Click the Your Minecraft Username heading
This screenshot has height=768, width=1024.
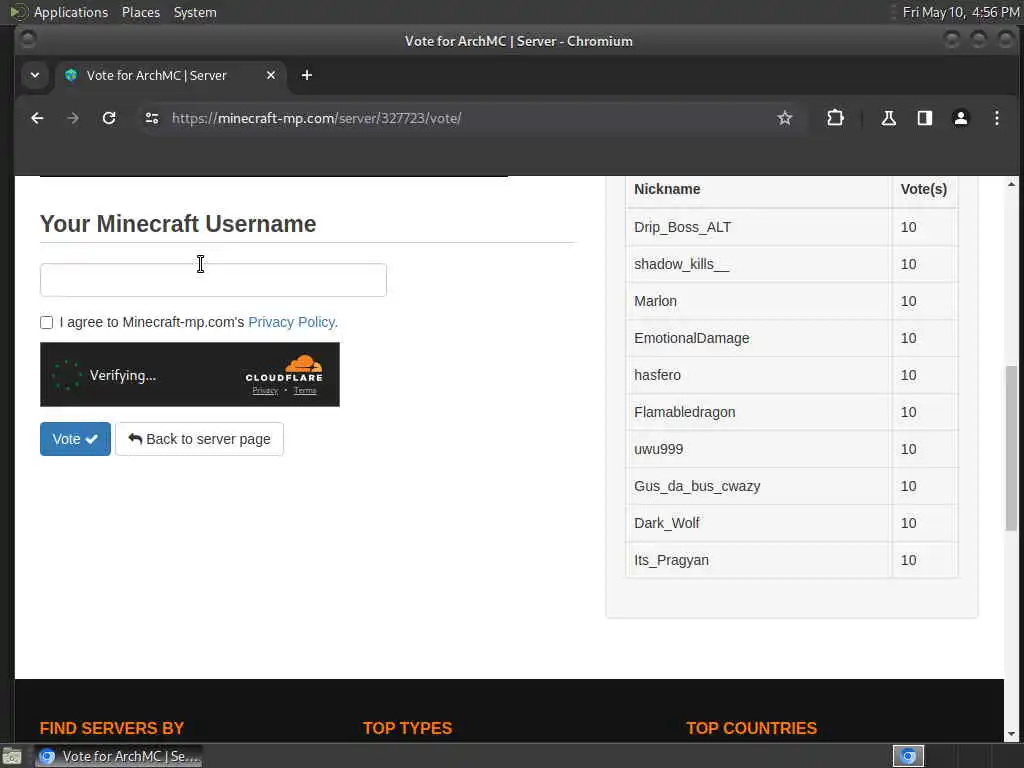pyautogui.click(x=178, y=224)
